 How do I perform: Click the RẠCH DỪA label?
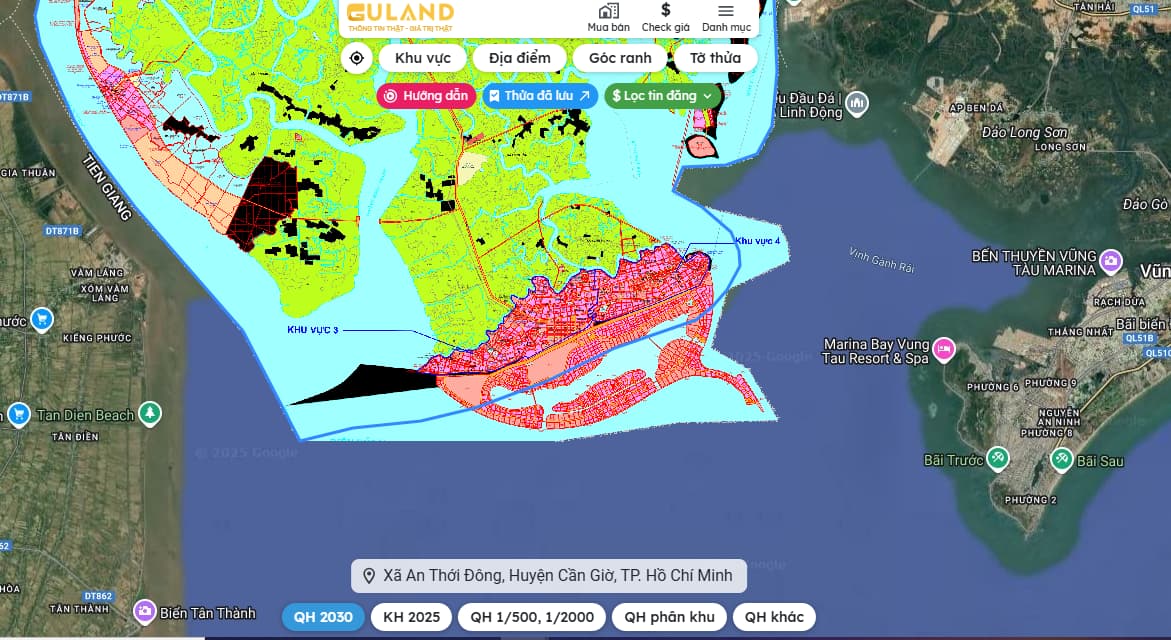click(x=1119, y=302)
